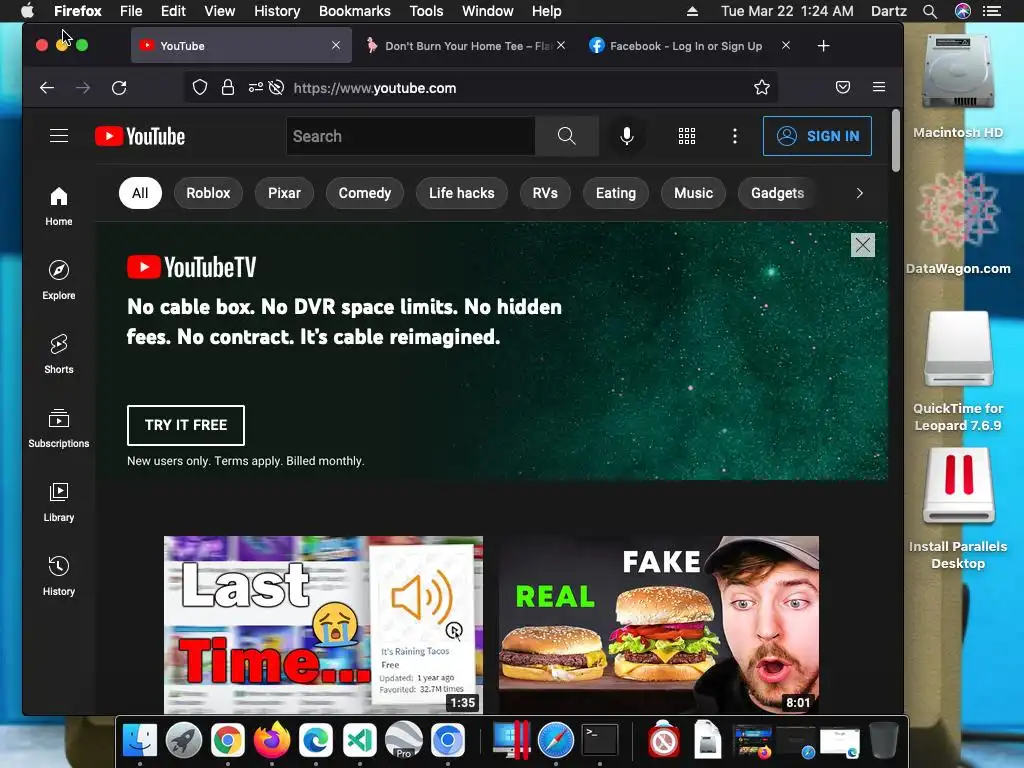Select the RVs category chip

(x=545, y=193)
